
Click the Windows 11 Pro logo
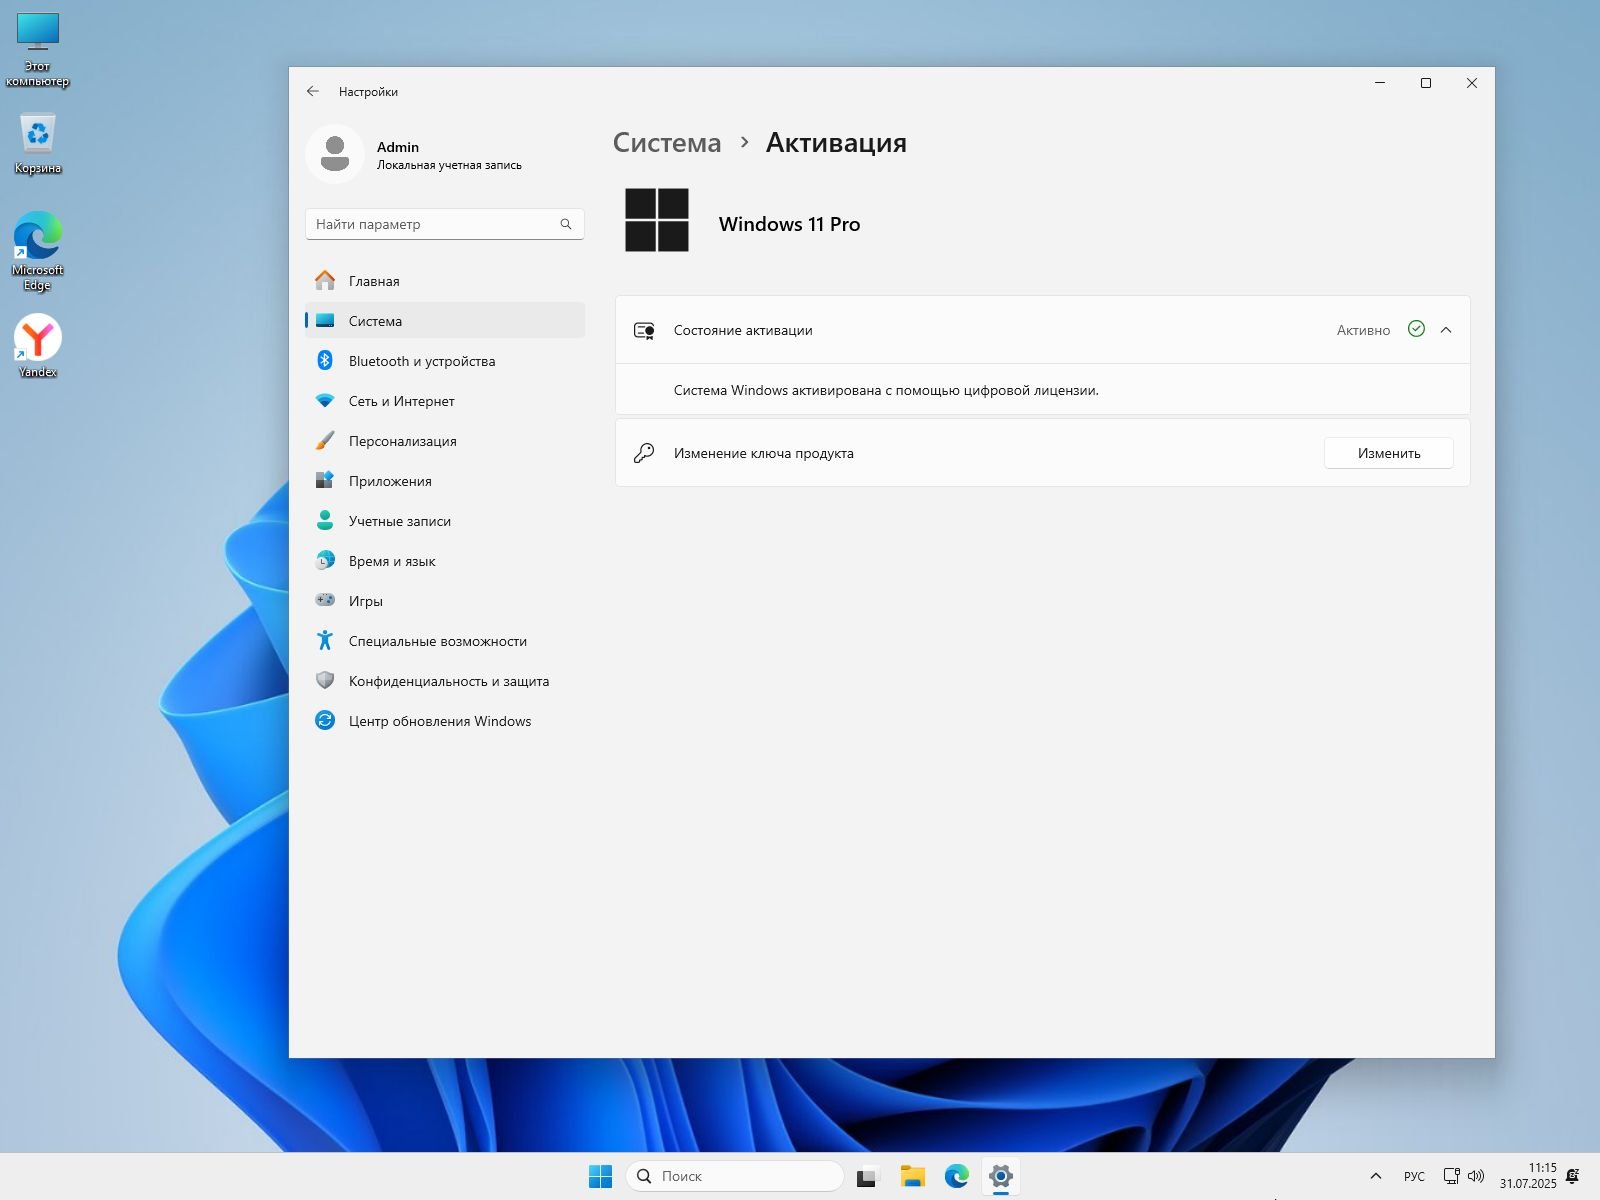point(657,220)
